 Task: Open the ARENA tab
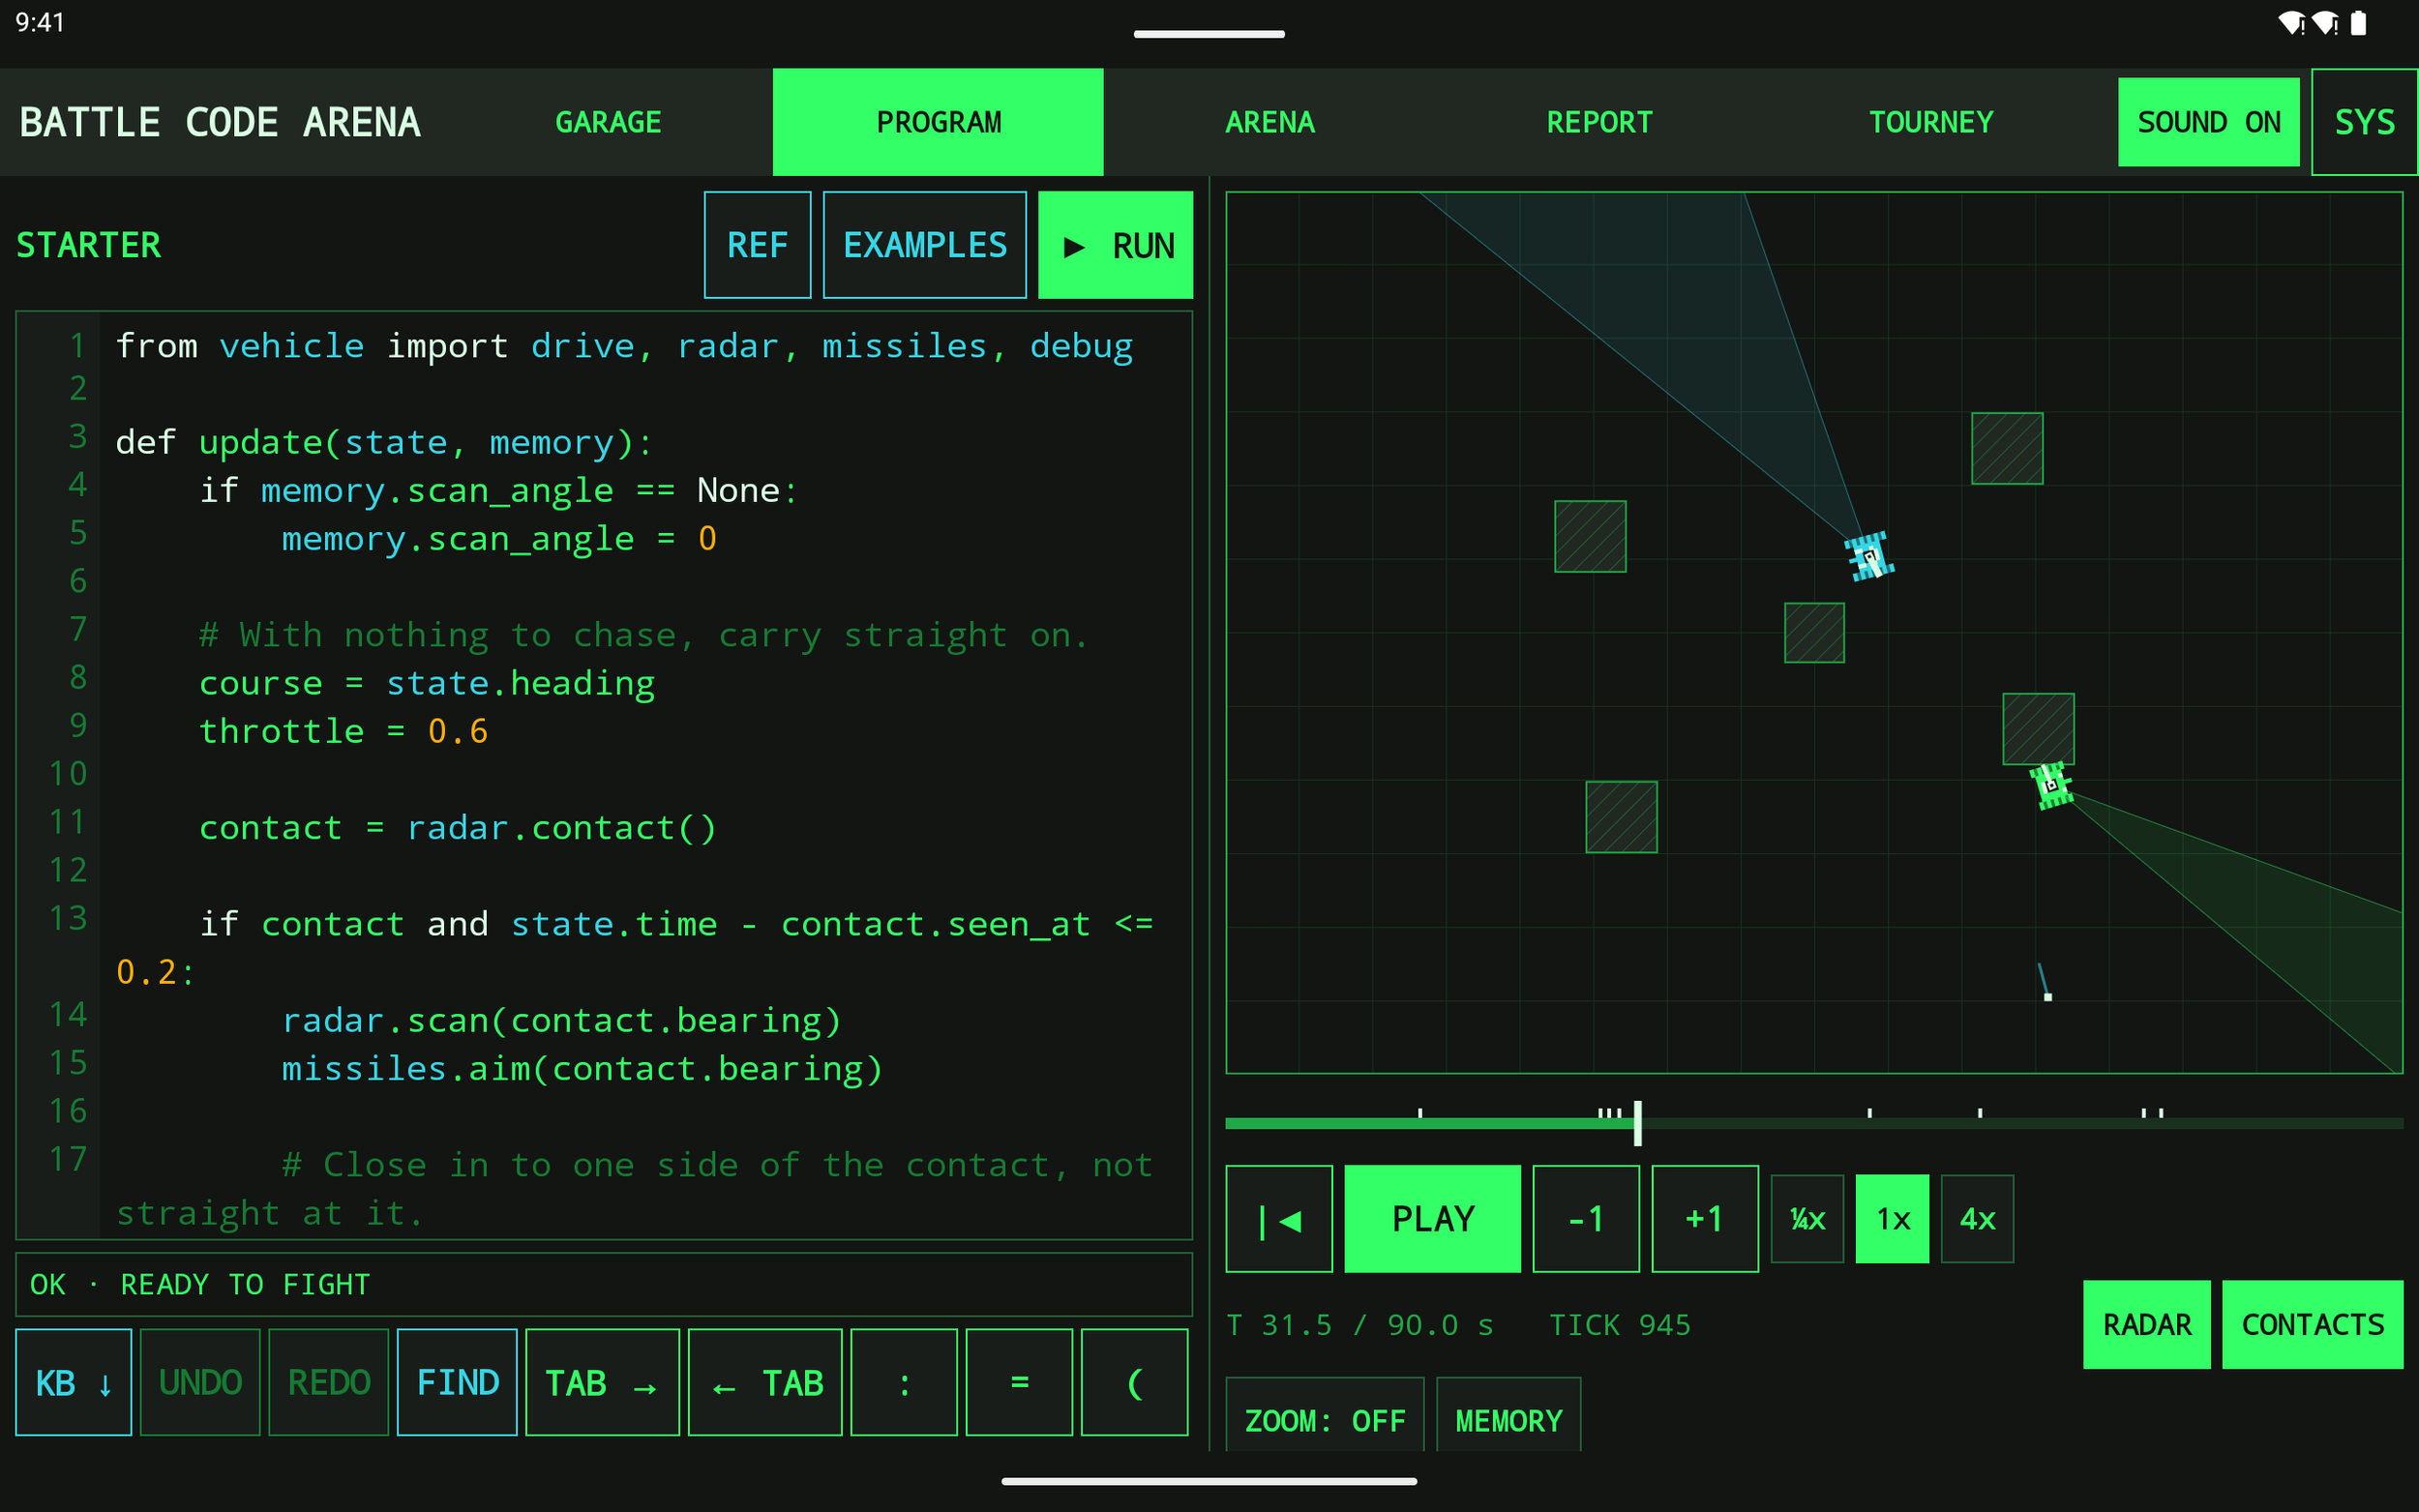[1270, 122]
